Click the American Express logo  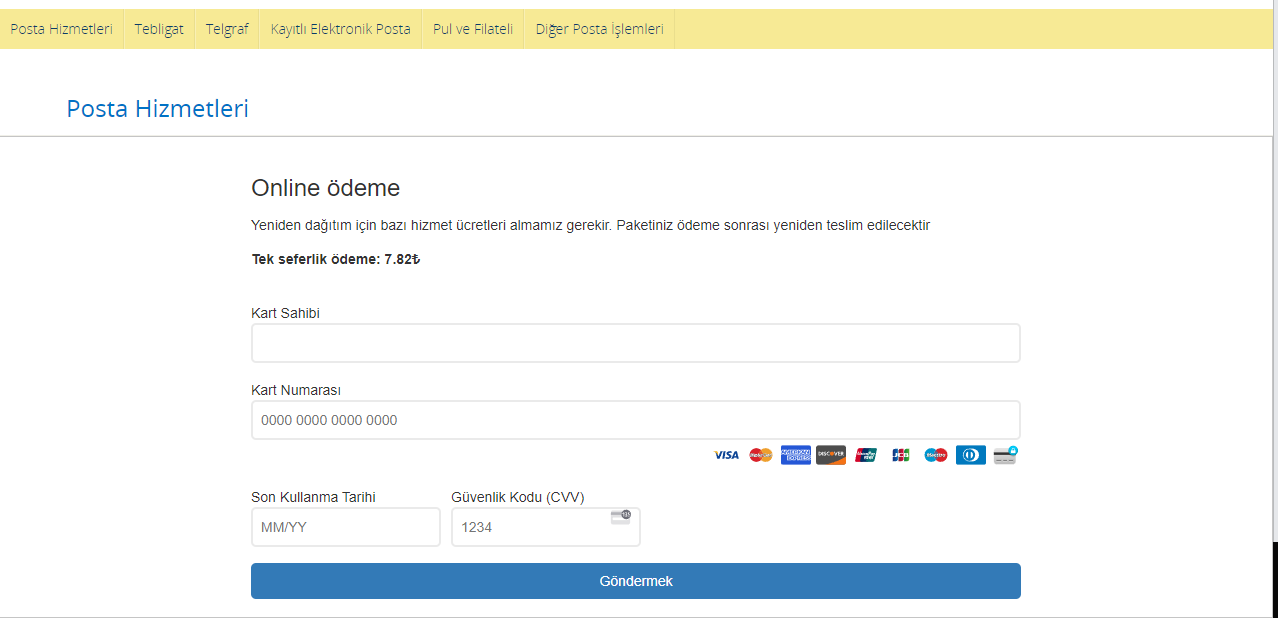click(x=796, y=455)
